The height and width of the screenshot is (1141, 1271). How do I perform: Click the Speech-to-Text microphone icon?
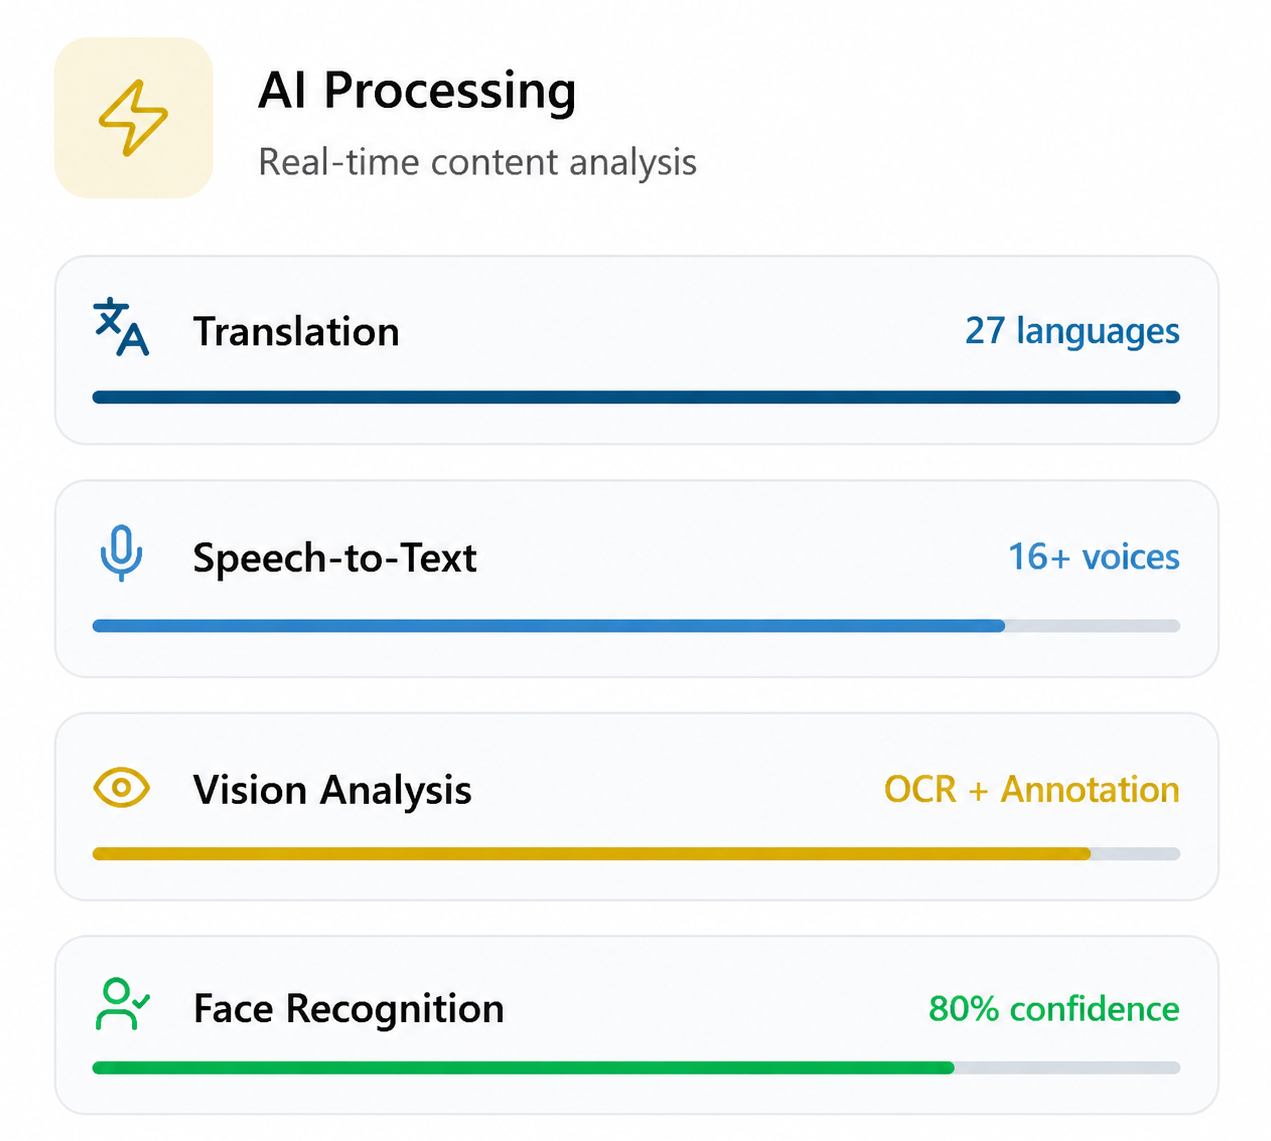coord(121,553)
